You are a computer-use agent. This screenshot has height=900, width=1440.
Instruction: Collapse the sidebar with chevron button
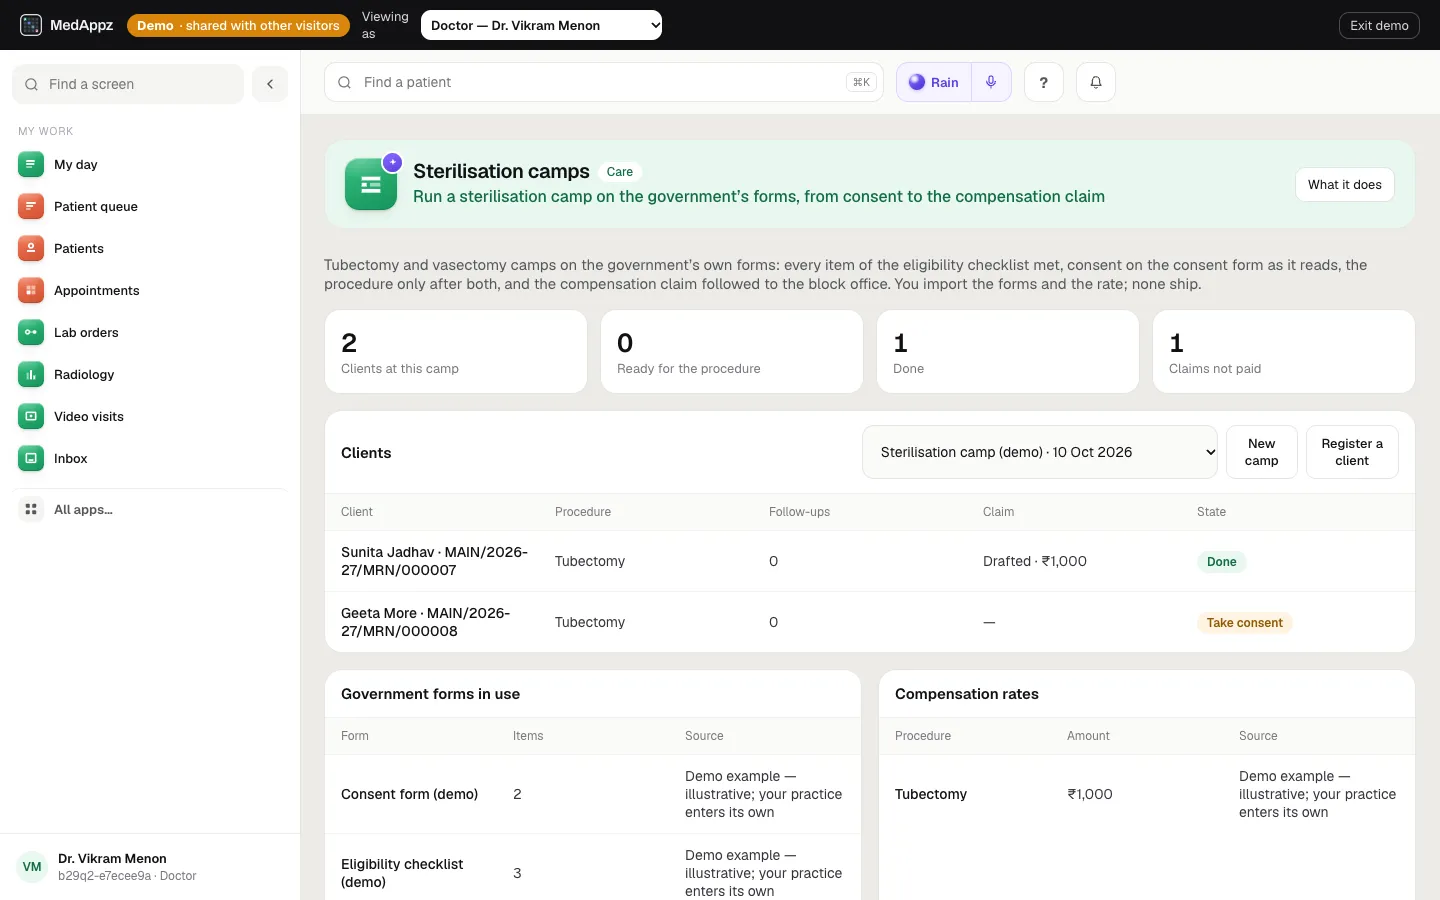pyautogui.click(x=270, y=84)
